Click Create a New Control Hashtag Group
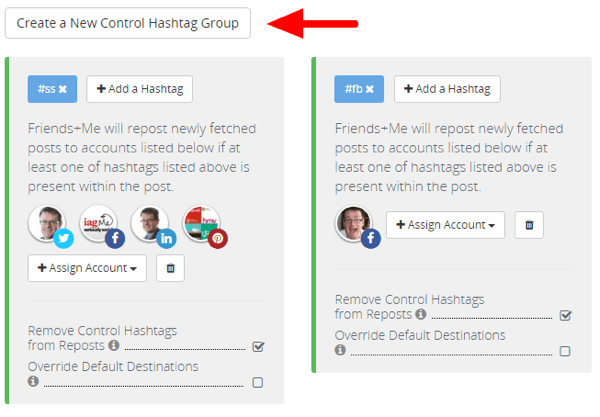 128,23
